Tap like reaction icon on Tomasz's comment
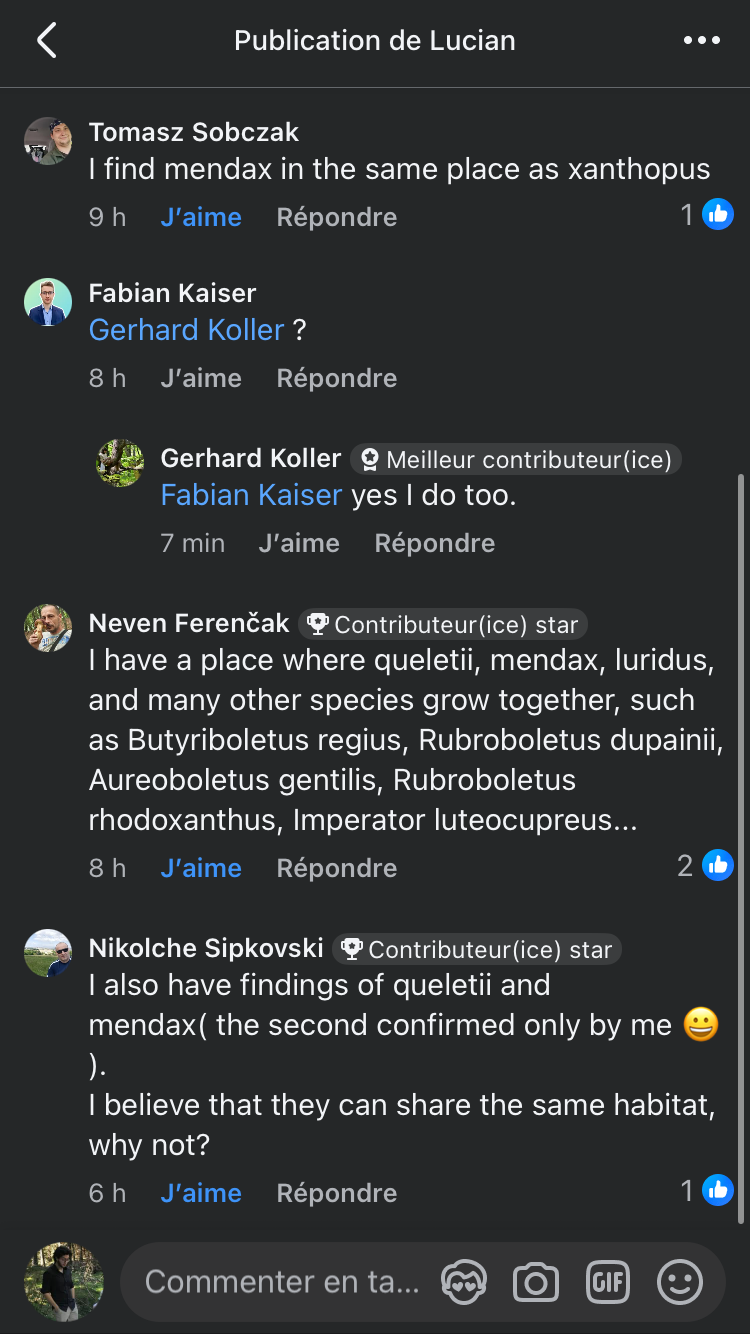 point(717,214)
